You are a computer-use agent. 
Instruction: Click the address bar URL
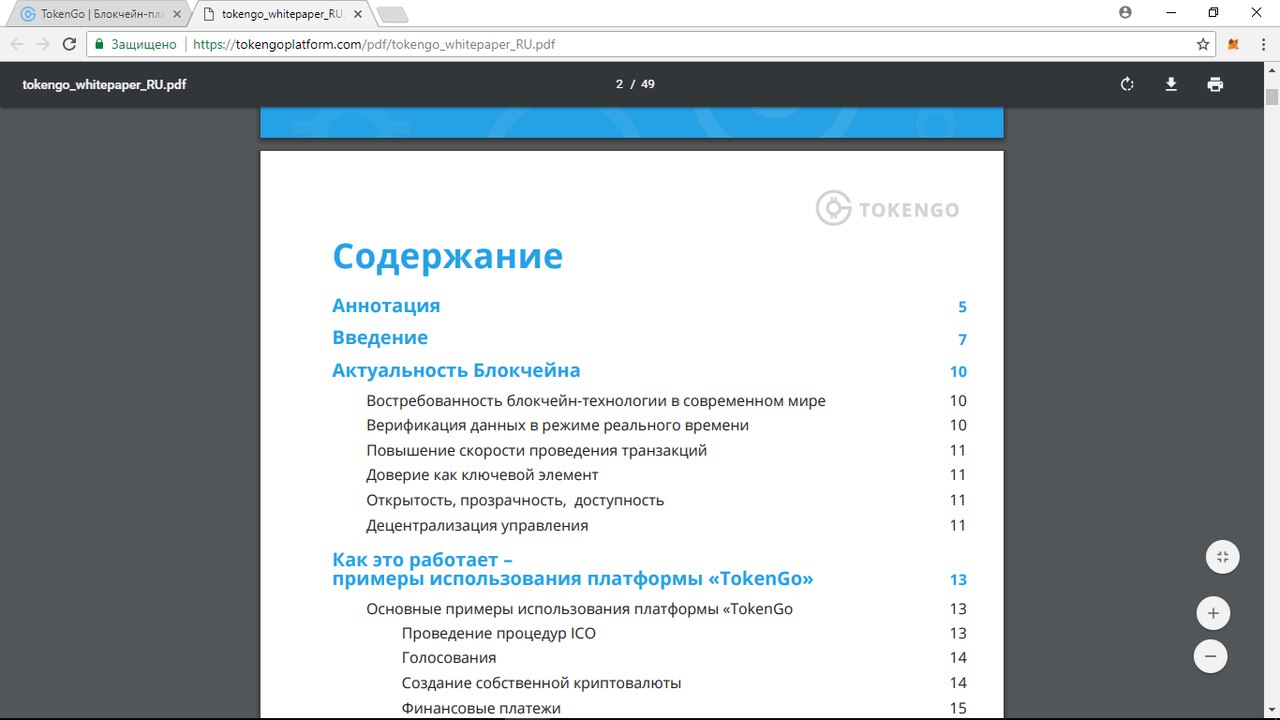pos(374,44)
